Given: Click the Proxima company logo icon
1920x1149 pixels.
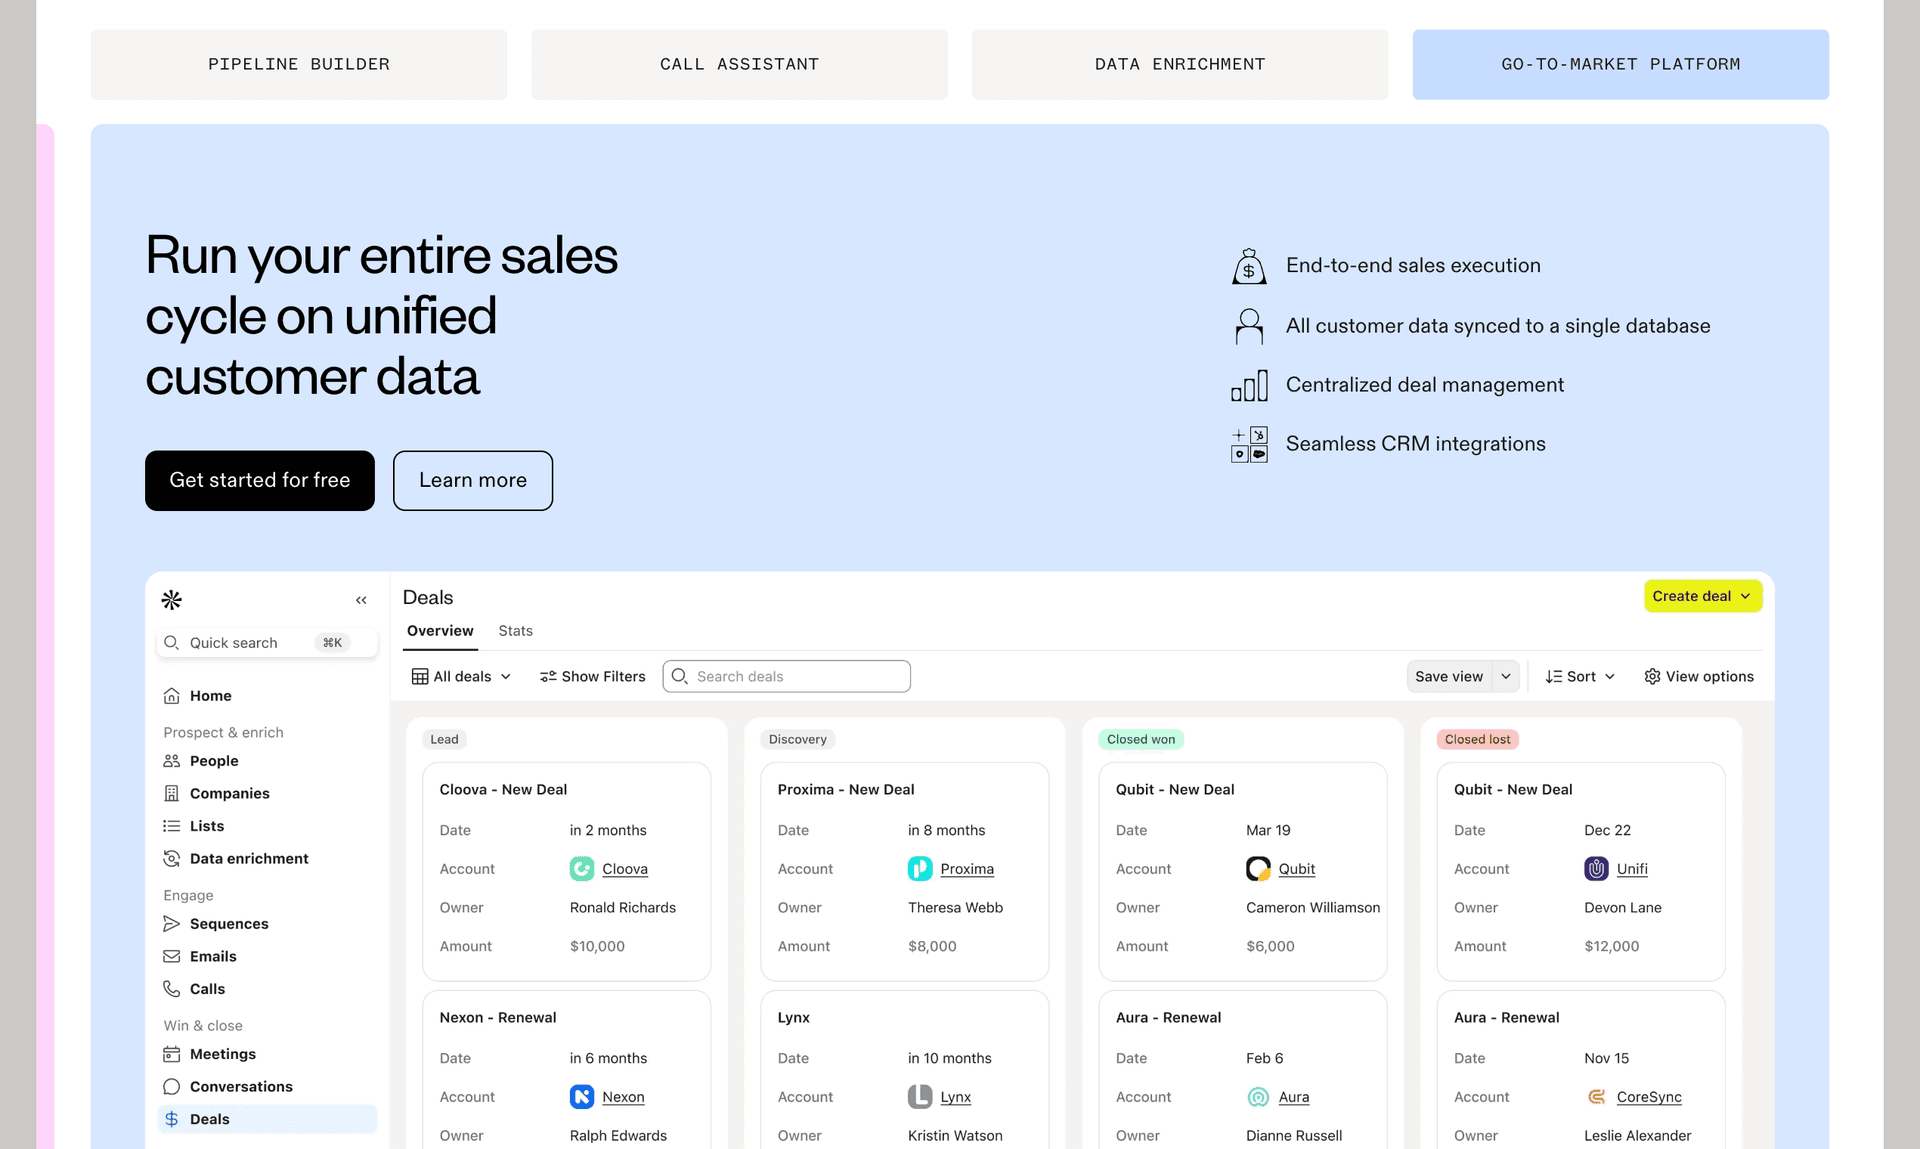Looking at the screenshot, I should (920, 869).
